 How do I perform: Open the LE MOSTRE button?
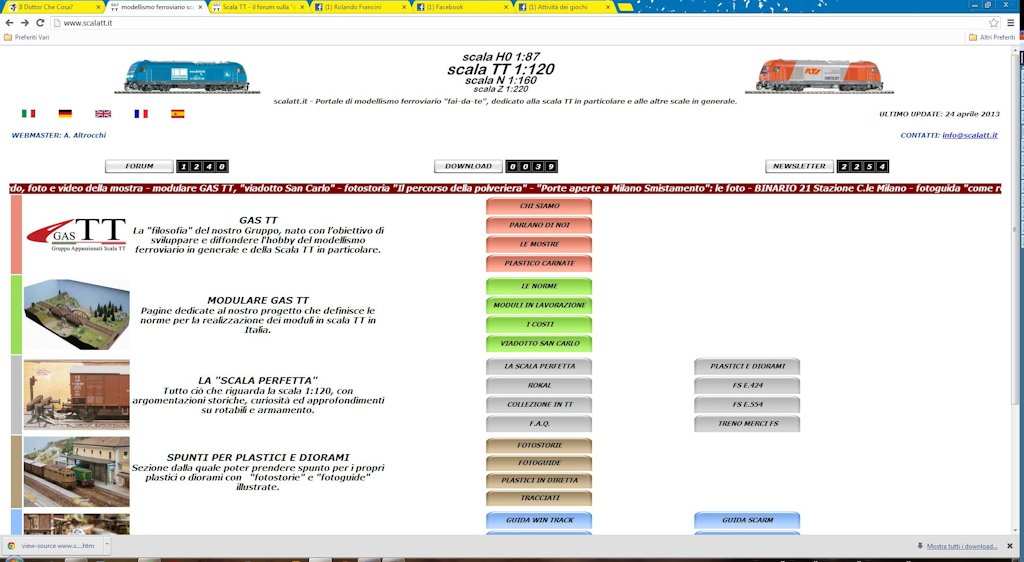(x=539, y=244)
